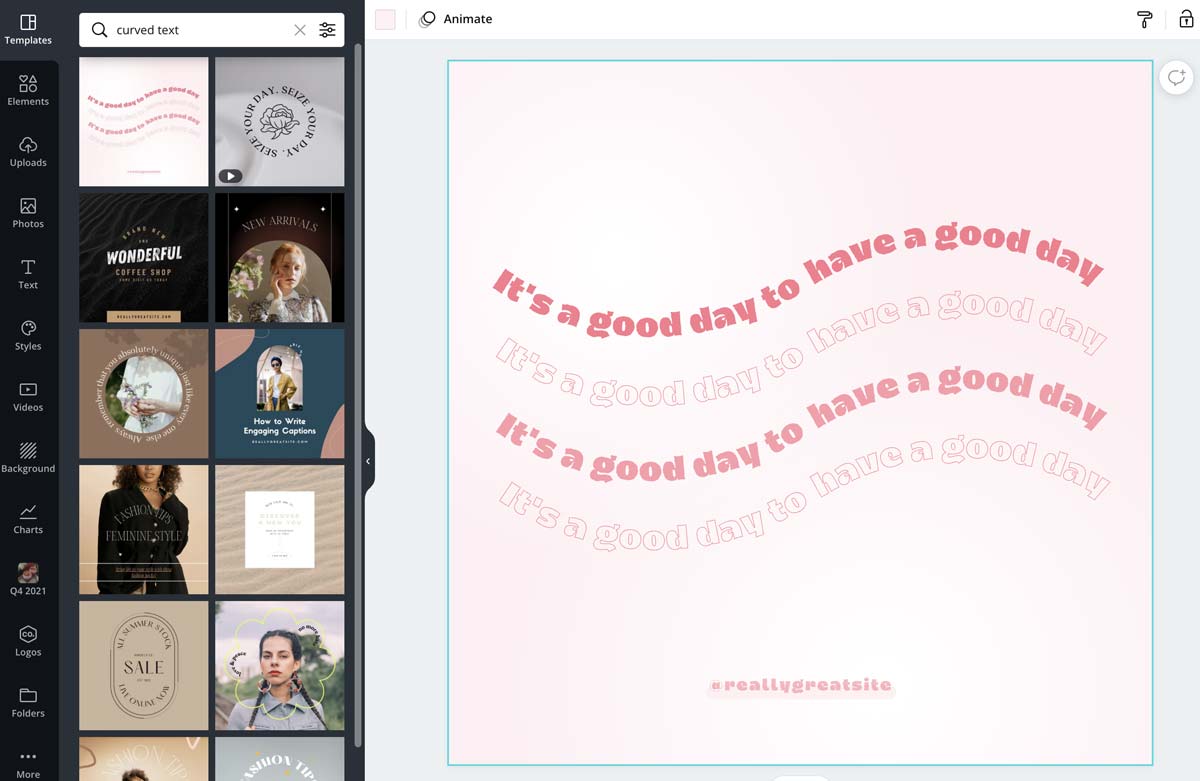The image size is (1200, 781).
Task: Open the Folders panel
Action: (28, 702)
